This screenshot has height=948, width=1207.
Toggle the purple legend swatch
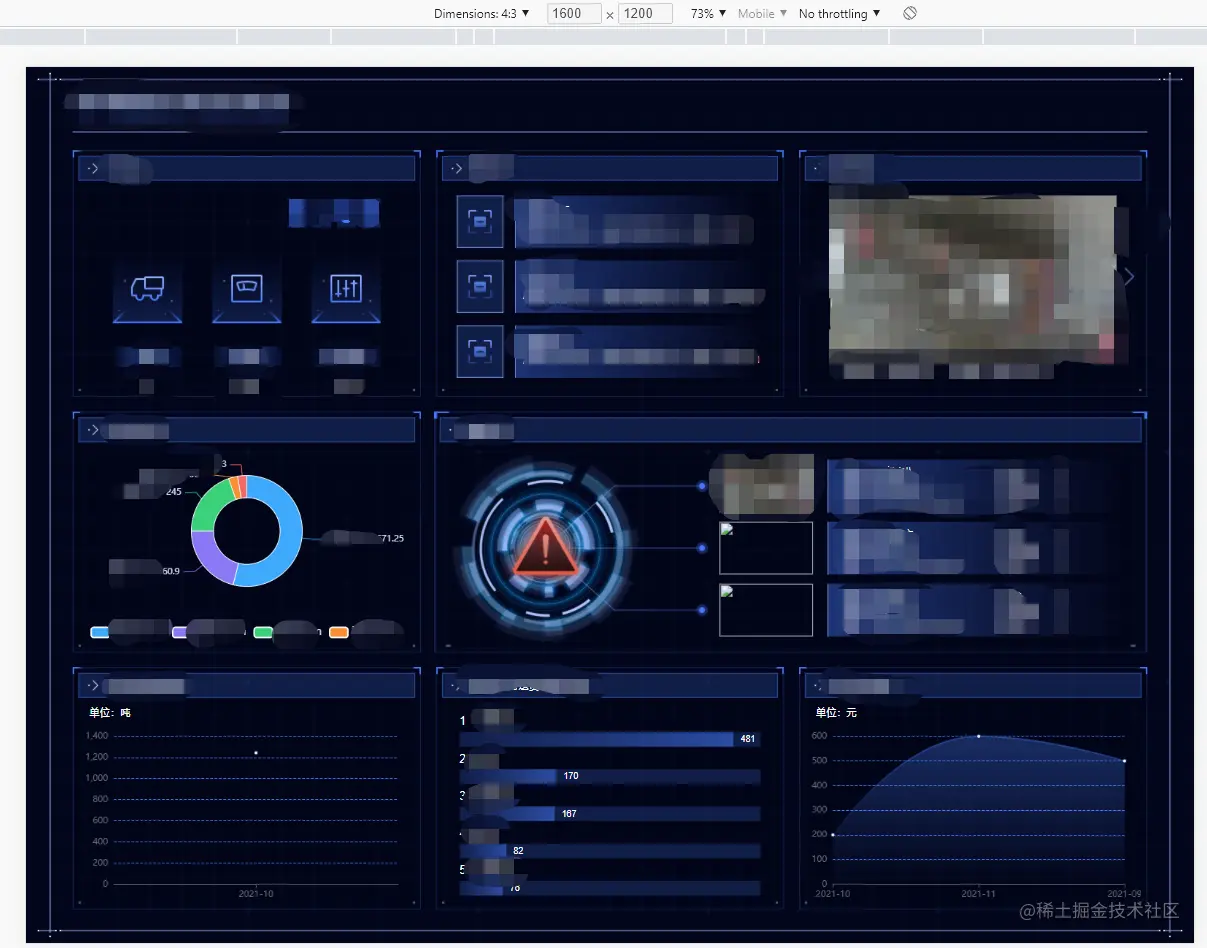point(180,633)
